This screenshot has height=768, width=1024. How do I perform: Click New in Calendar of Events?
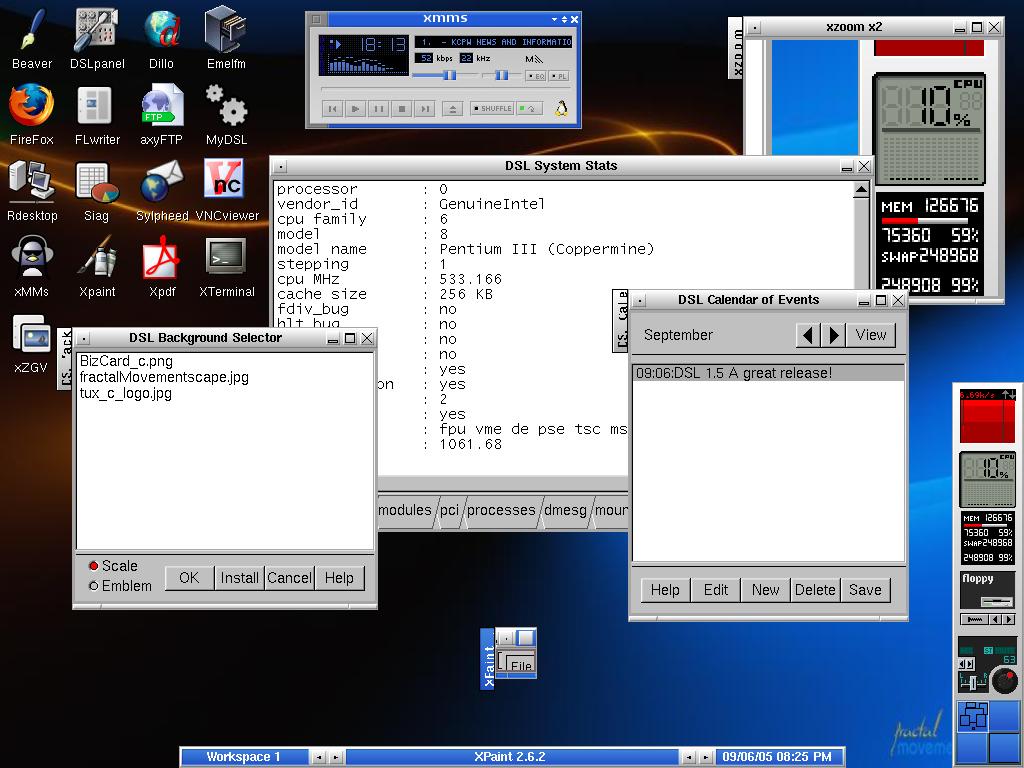point(765,590)
